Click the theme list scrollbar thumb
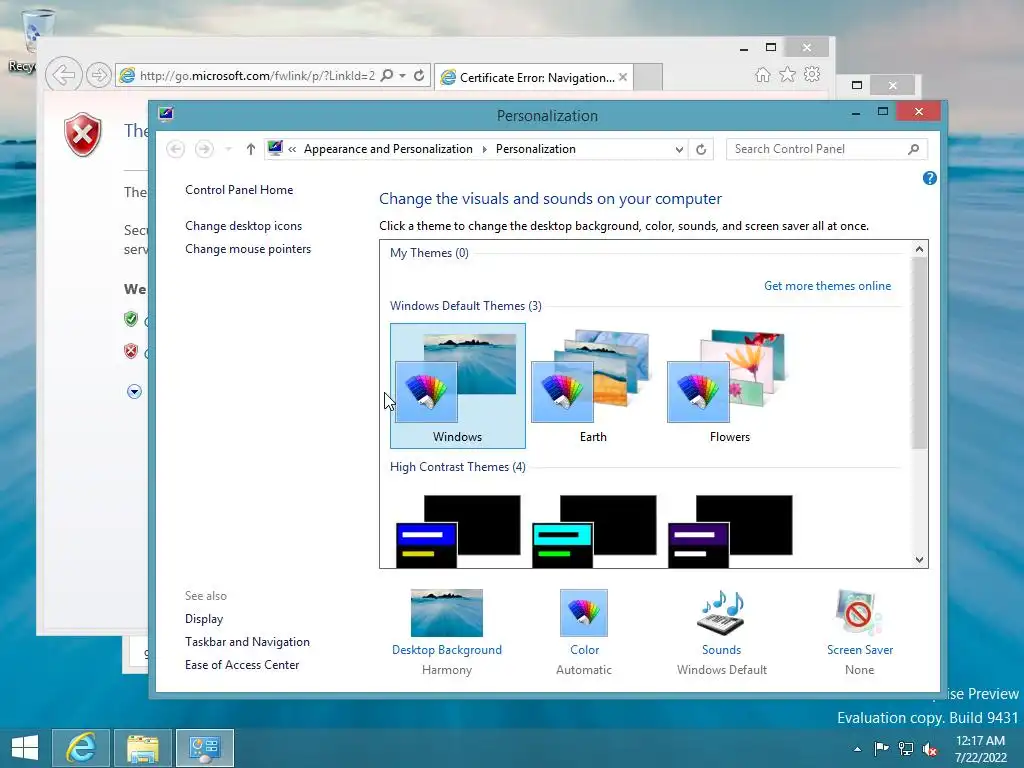The image size is (1024, 768). 920,353
